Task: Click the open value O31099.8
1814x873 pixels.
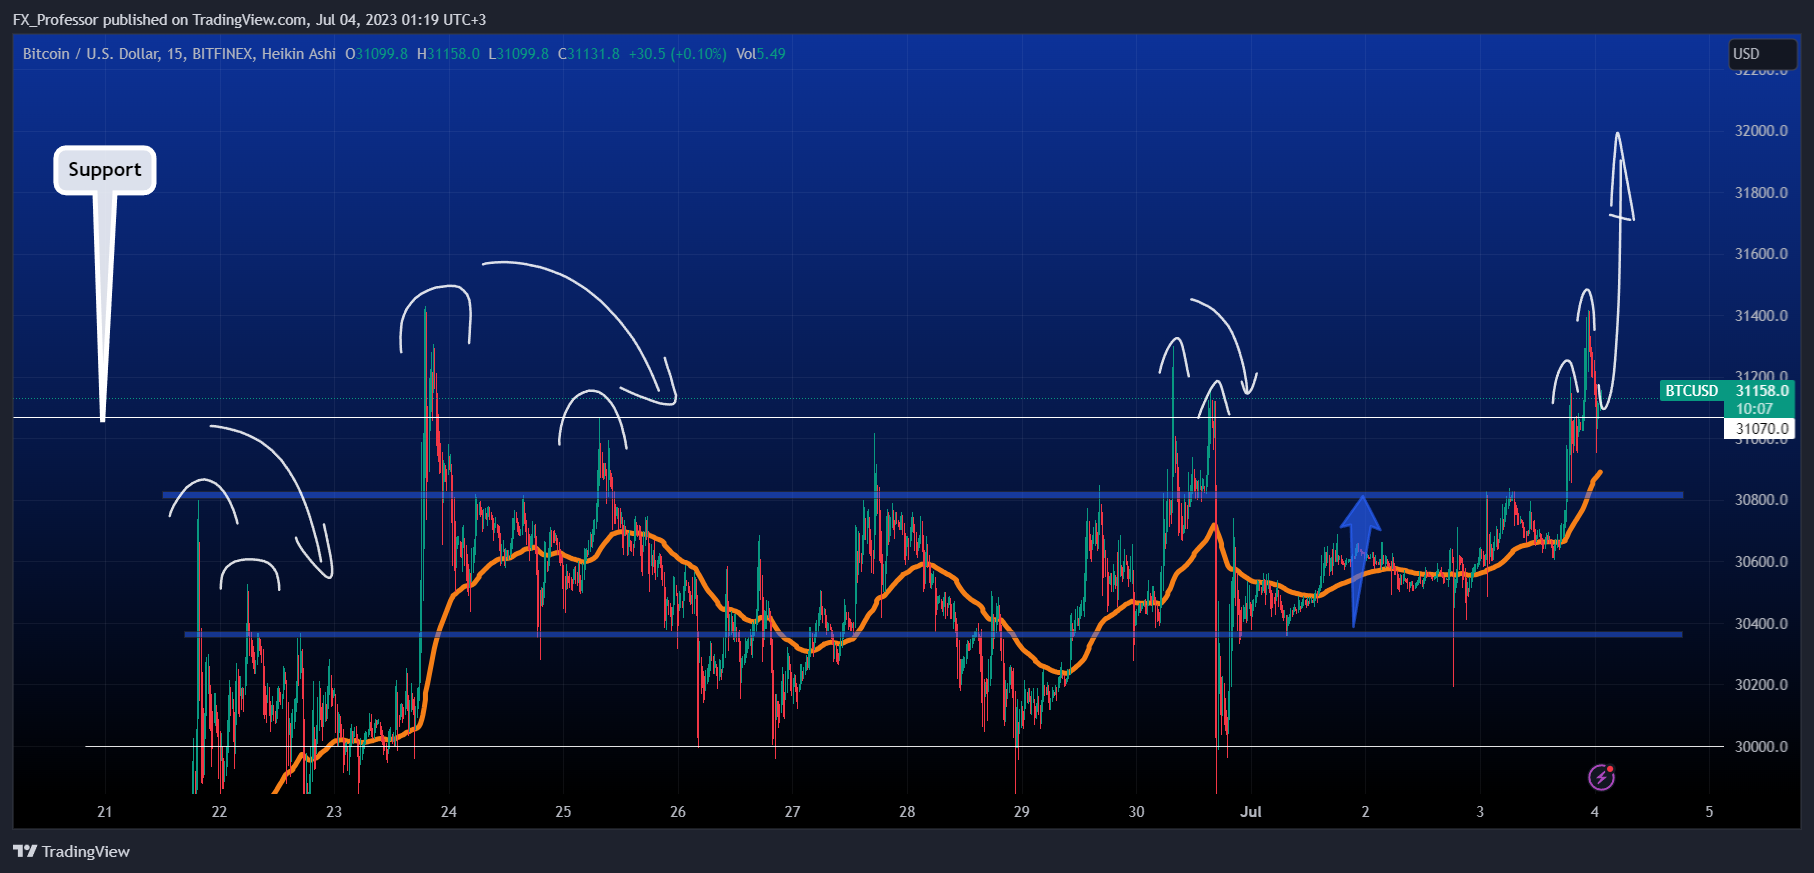Action: click(x=377, y=54)
